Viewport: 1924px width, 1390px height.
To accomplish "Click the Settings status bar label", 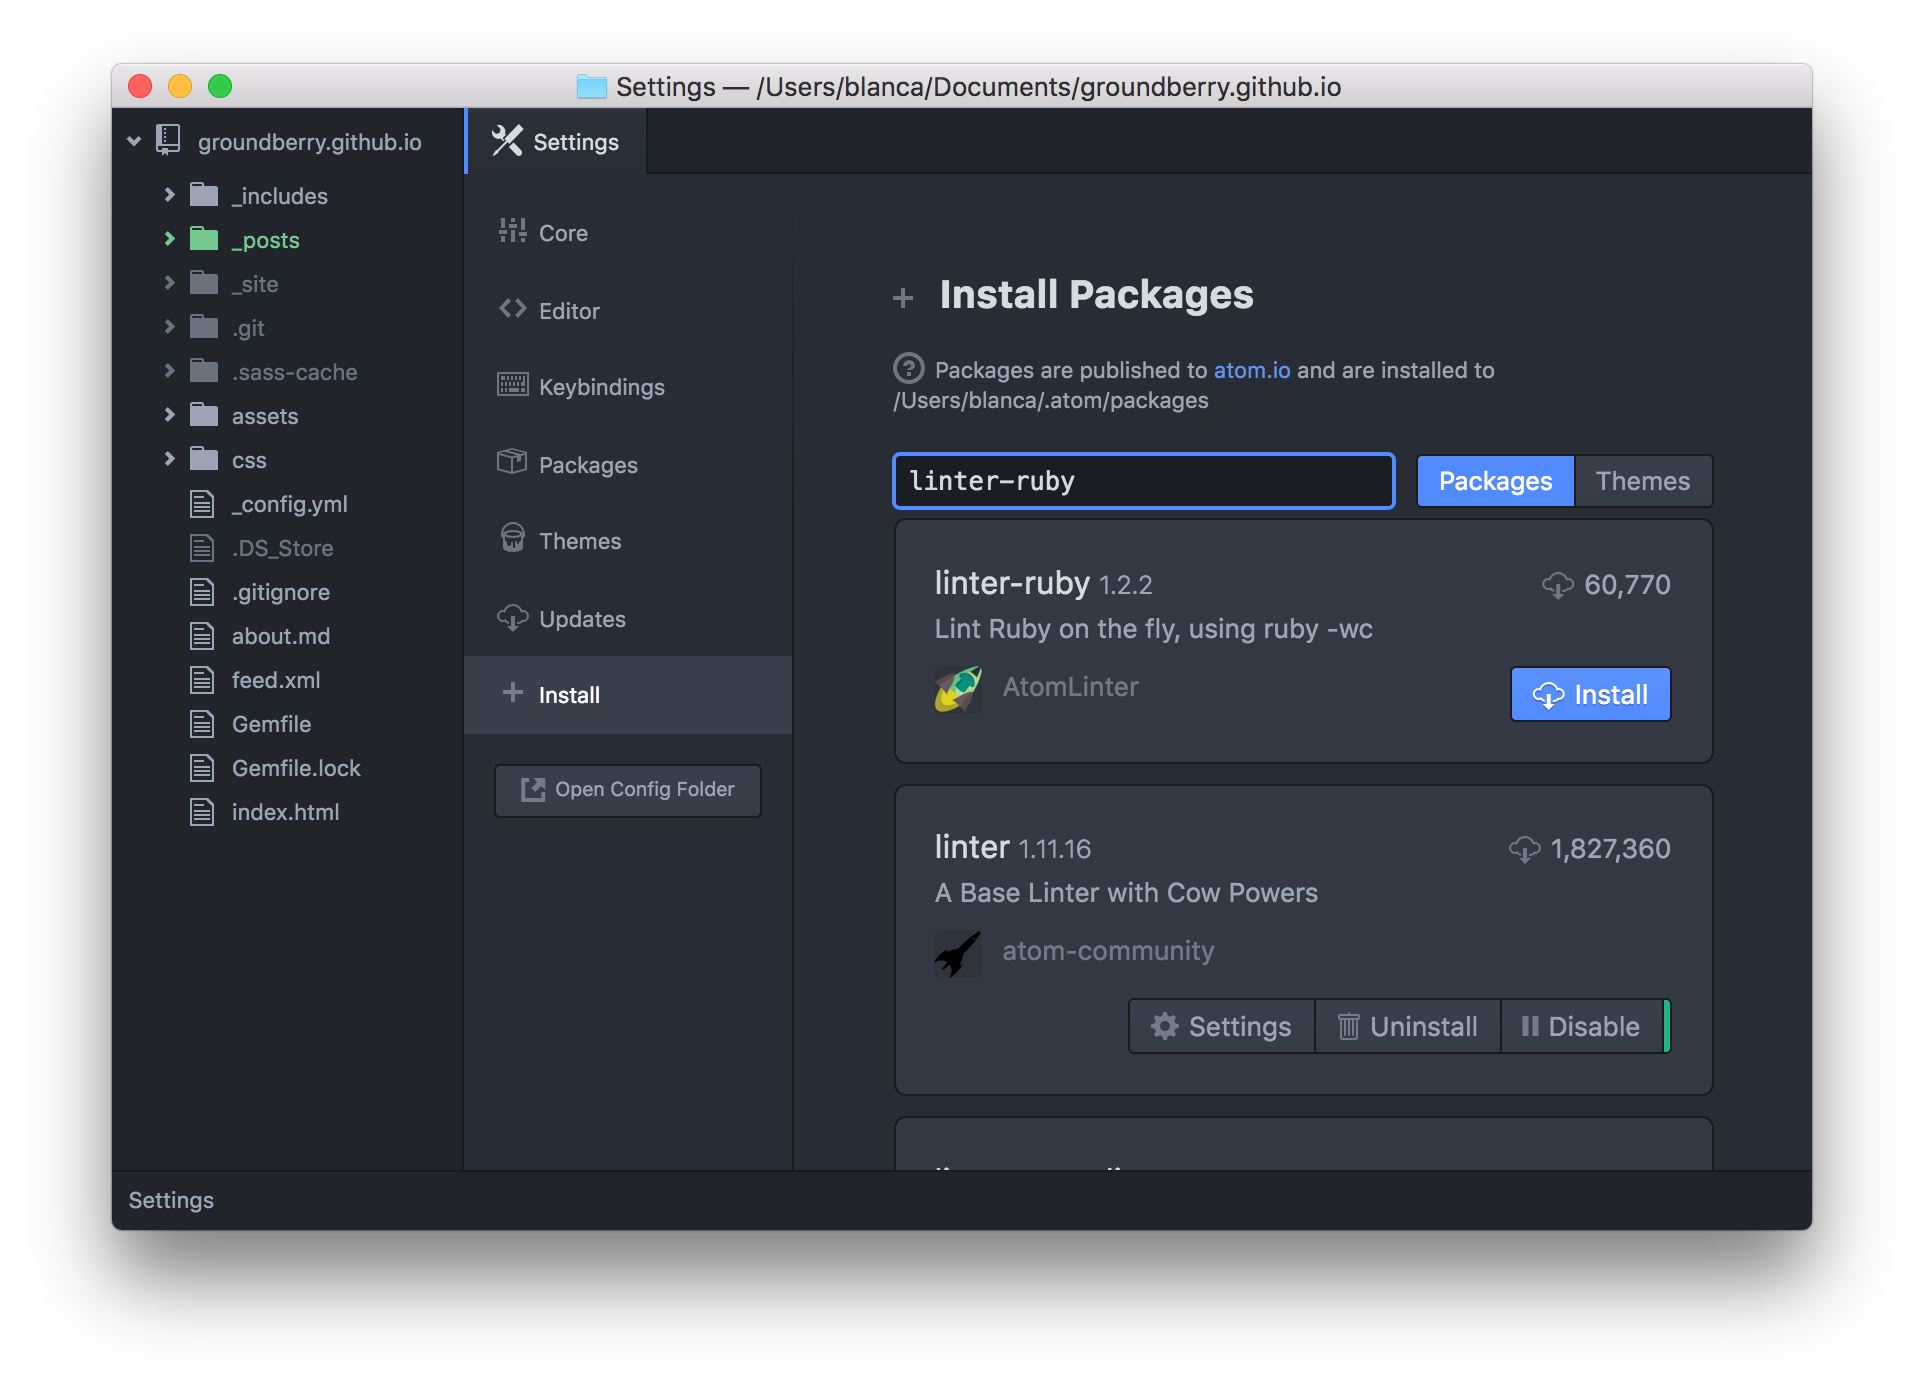I will (171, 1200).
